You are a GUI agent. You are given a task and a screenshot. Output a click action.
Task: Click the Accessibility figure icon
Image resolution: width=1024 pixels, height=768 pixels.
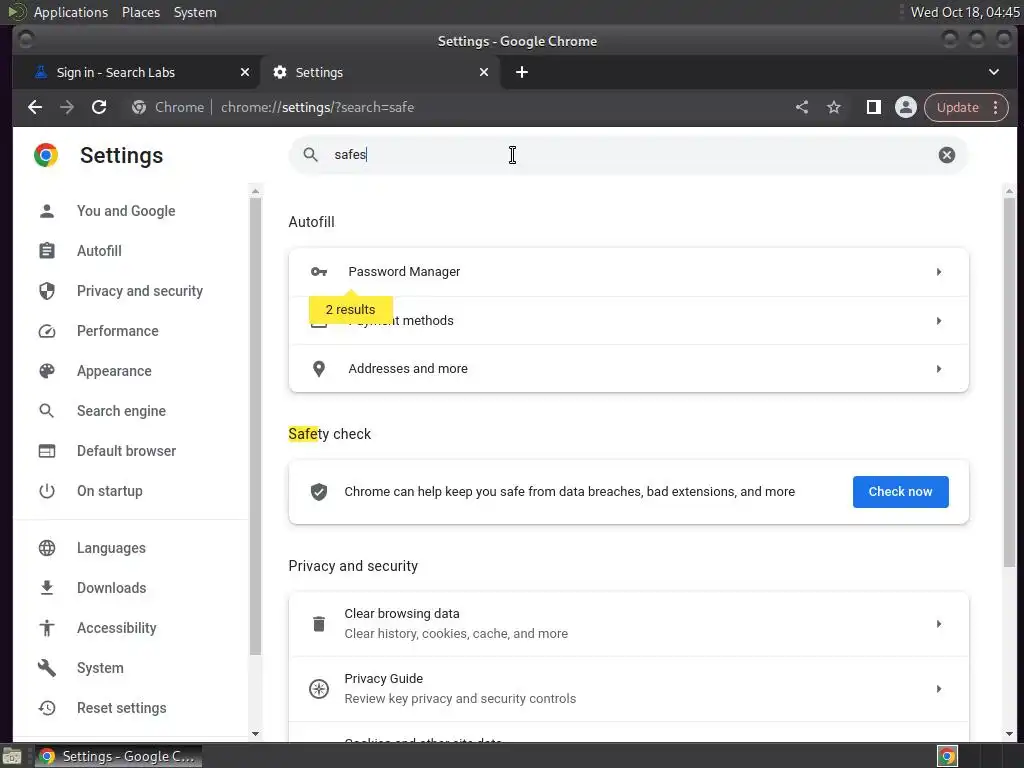[x=47, y=628]
